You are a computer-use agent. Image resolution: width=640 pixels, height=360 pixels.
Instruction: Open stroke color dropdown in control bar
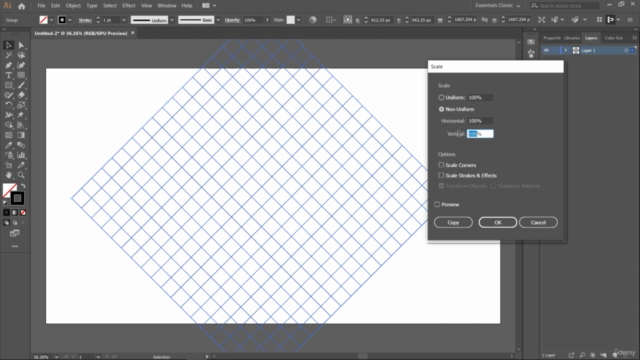[70, 20]
